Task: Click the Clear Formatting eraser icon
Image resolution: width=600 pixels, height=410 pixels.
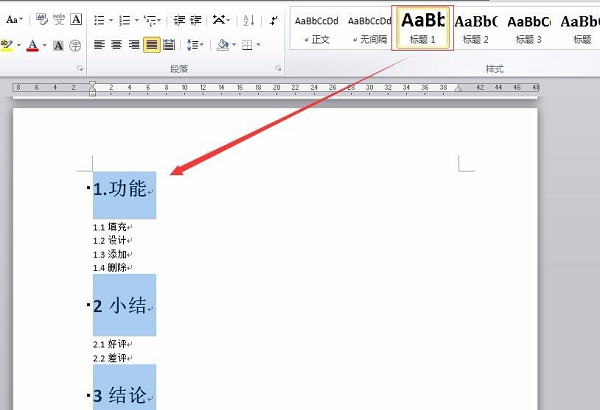Action: (x=41, y=20)
